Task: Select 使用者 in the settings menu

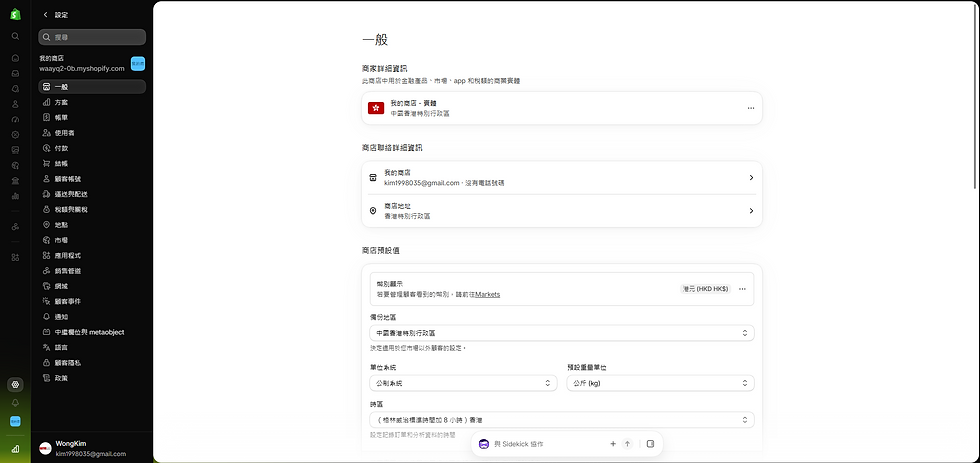Action: (92, 132)
